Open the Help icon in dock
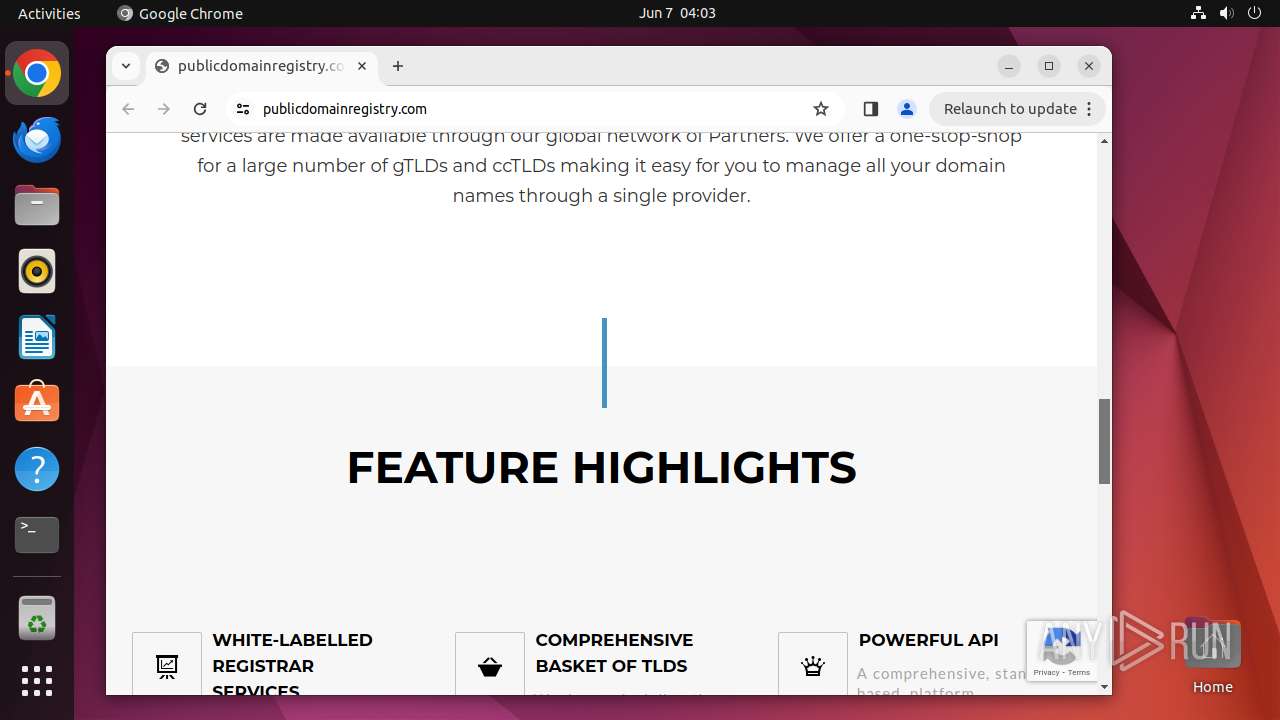This screenshot has height=720, width=1280. click(37, 469)
